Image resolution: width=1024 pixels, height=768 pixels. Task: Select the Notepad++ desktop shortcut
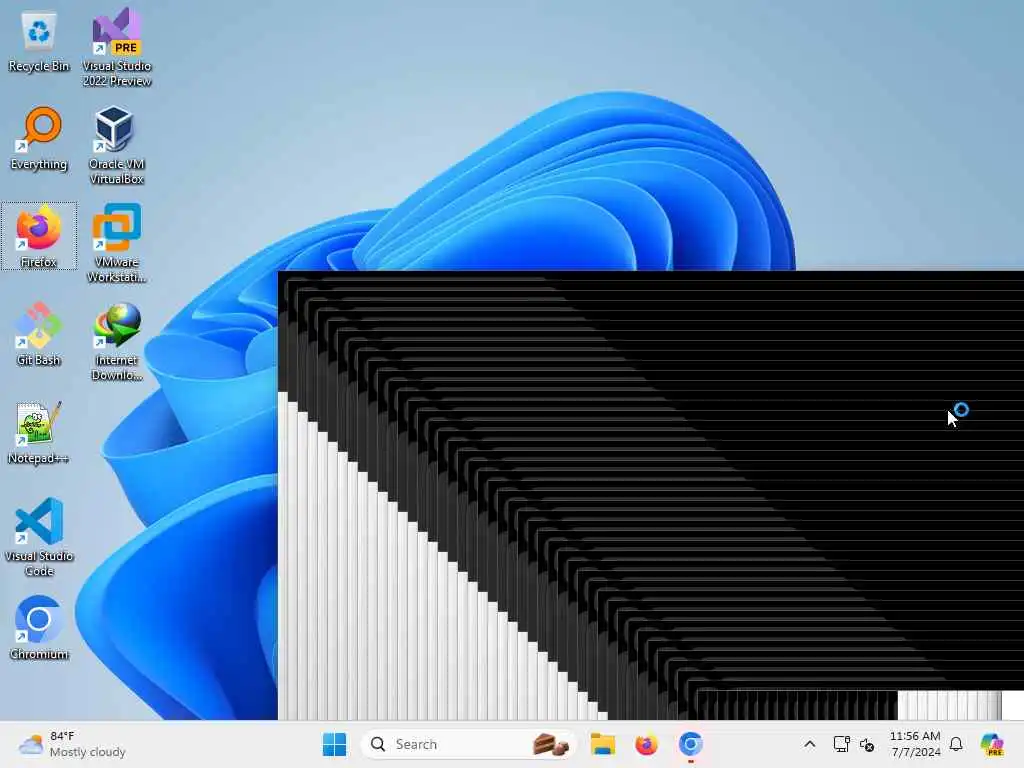pos(39,432)
